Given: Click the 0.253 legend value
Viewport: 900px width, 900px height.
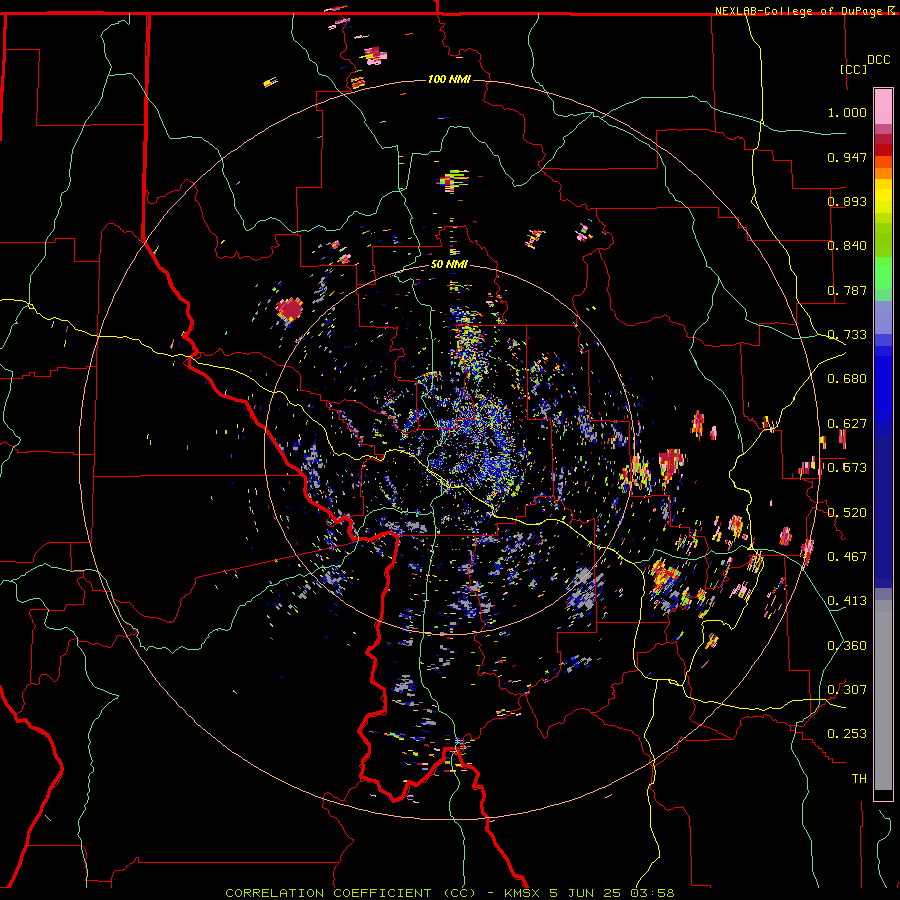Looking at the screenshot, I should pos(847,734).
